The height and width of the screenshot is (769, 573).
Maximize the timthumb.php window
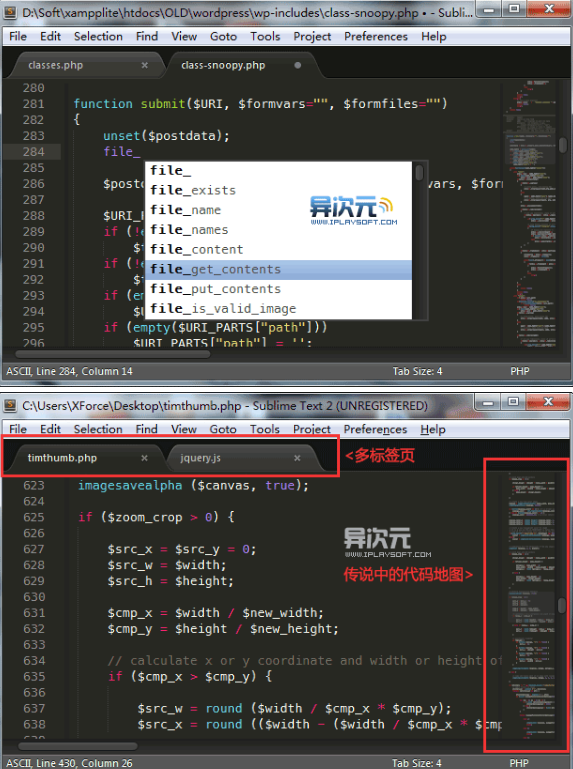513,403
